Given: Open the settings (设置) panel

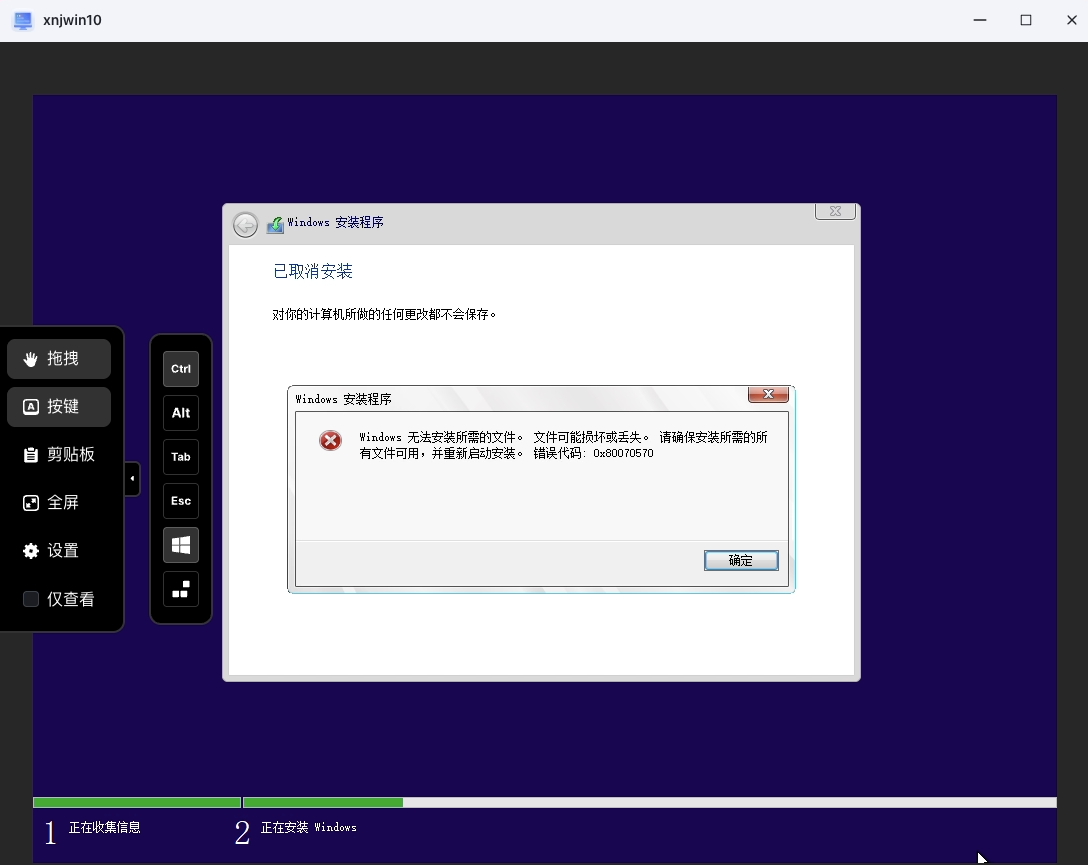Looking at the screenshot, I should tap(59, 550).
